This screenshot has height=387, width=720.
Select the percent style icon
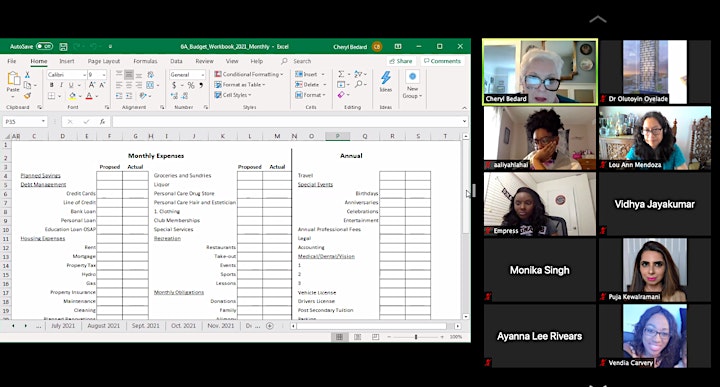191,85
